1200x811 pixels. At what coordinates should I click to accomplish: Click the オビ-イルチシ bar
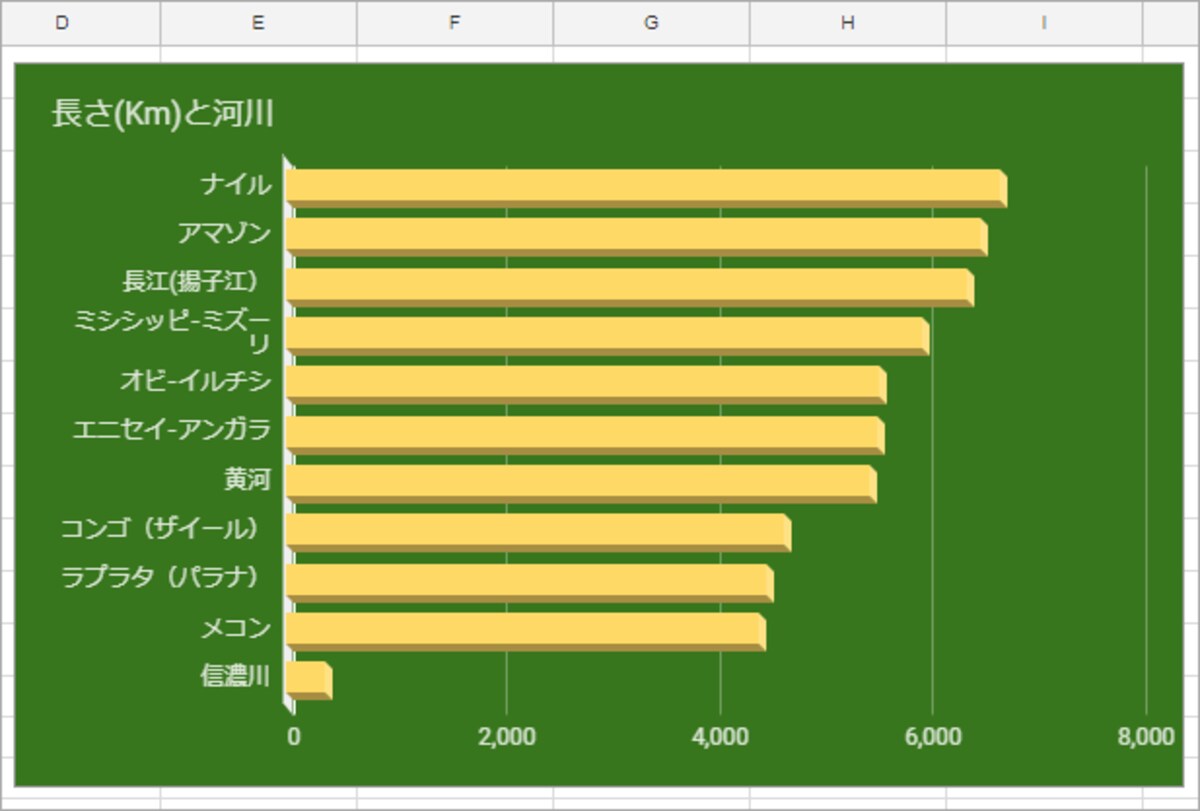[586, 385]
